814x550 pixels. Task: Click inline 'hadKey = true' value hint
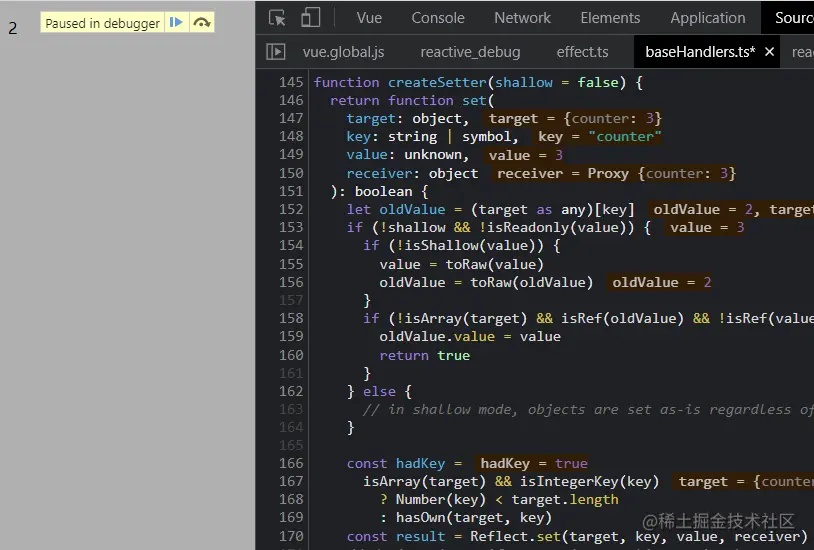(x=534, y=463)
